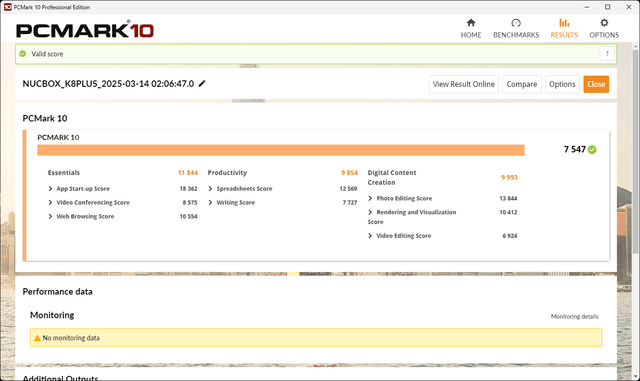Close the result with orange Close button
This screenshot has height=381, width=640.
596,84
